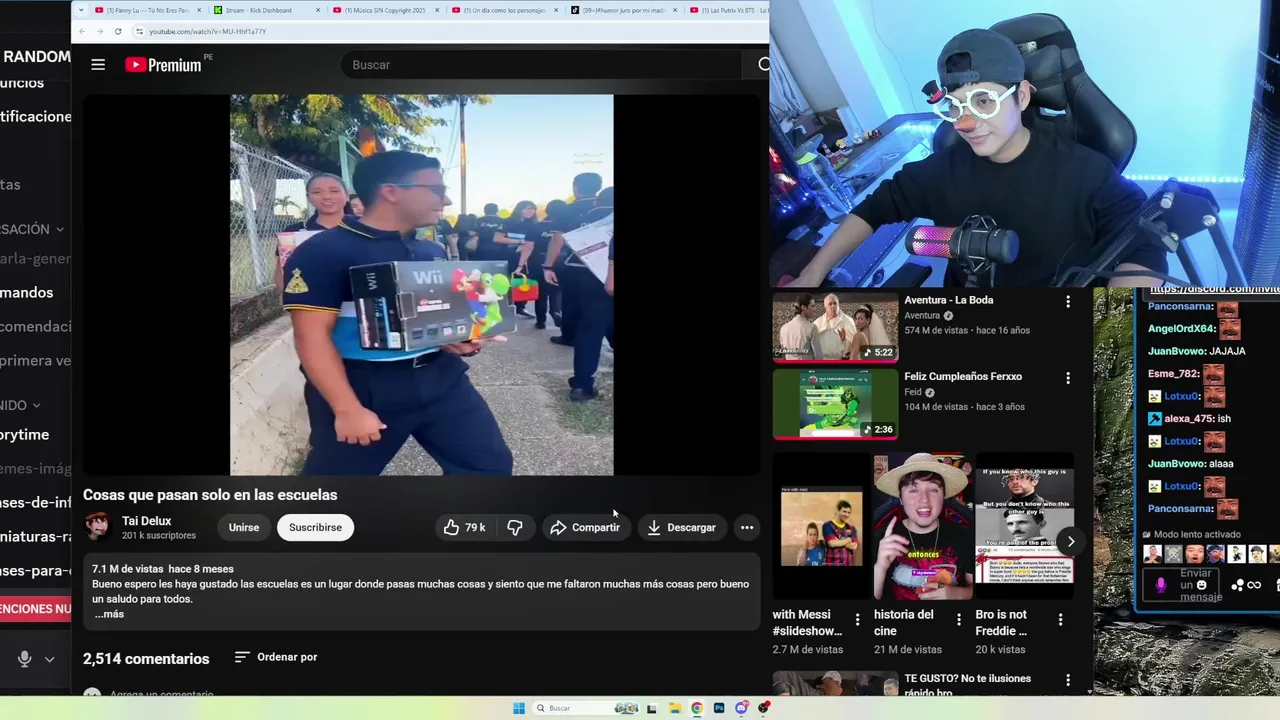Screen dimensions: 1280x720
Task: Click the YouTube search magnifier icon
Action: coord(764,65)
